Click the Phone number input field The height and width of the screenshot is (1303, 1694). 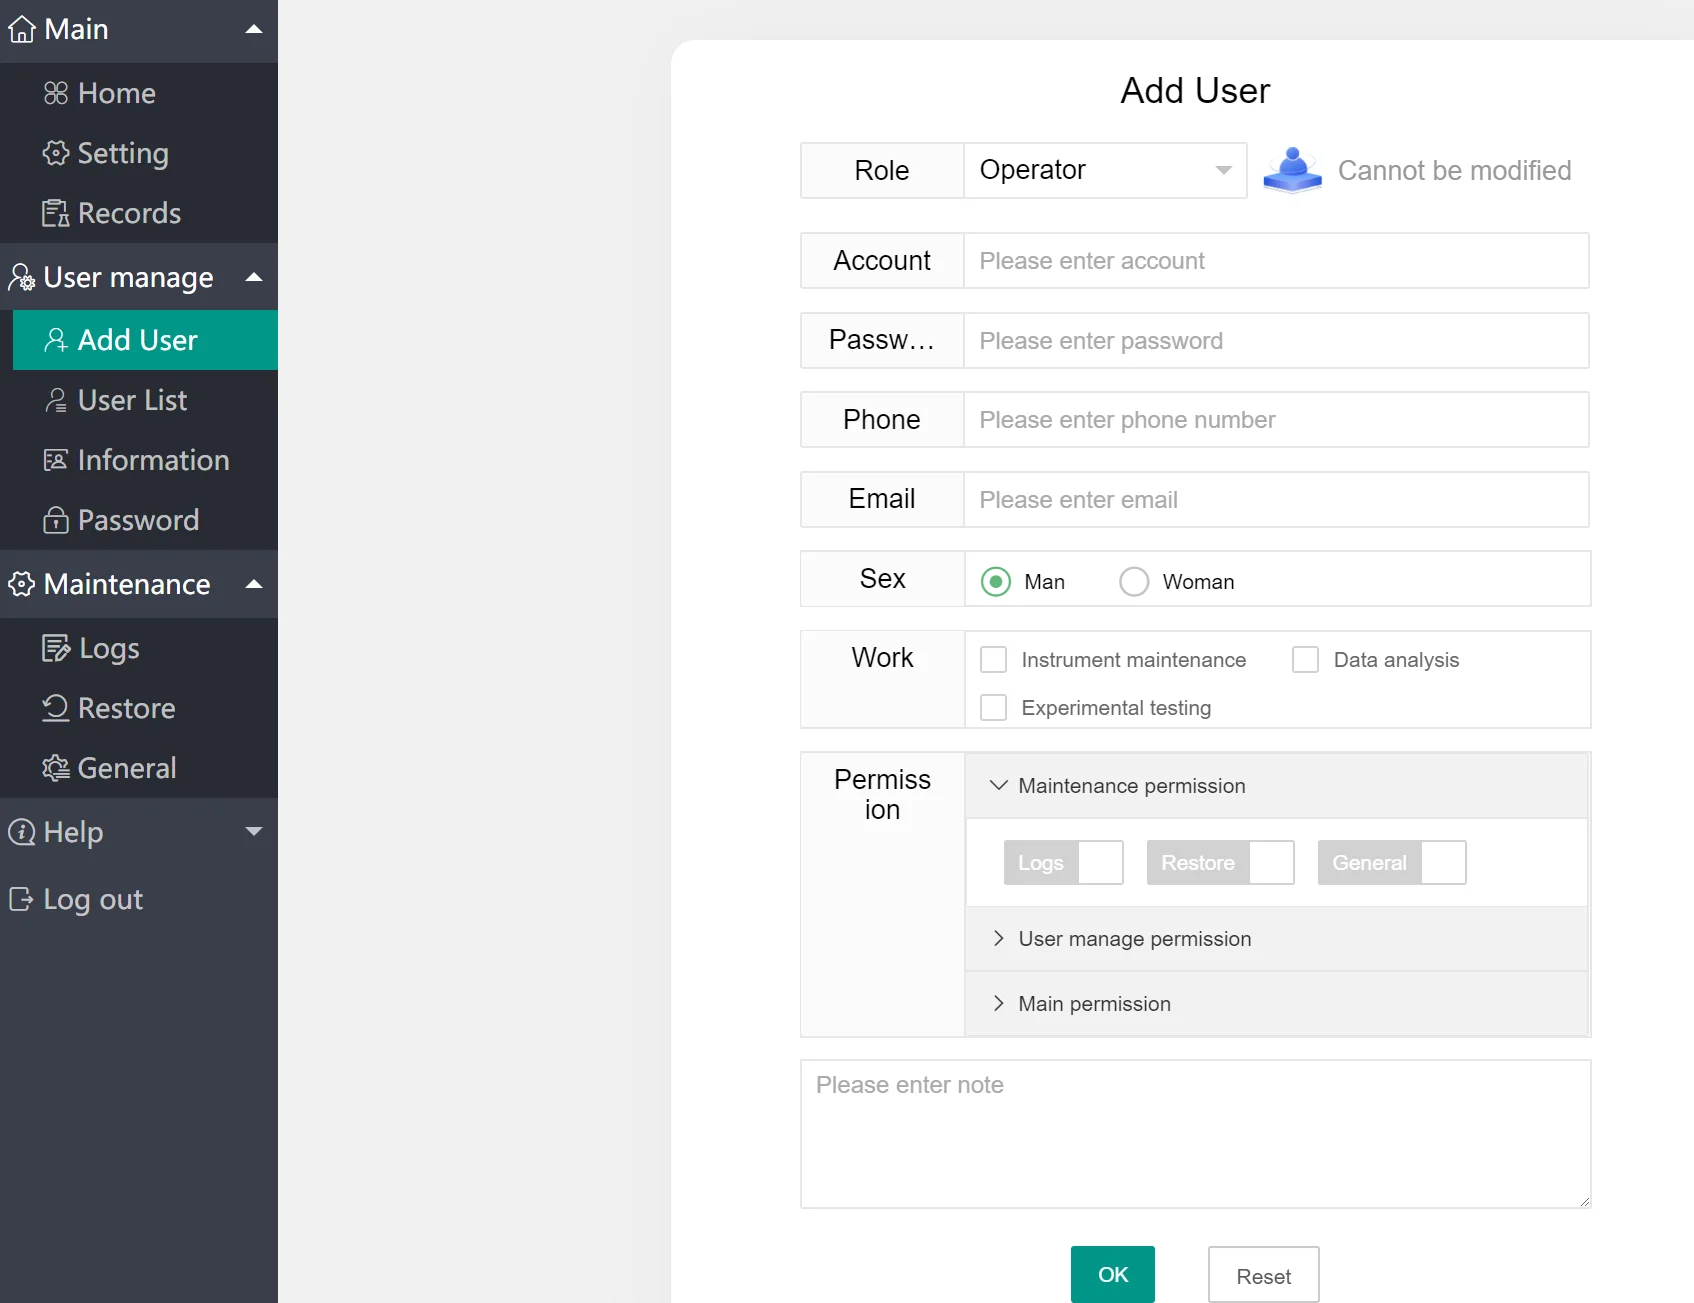tap(1276, 420)
